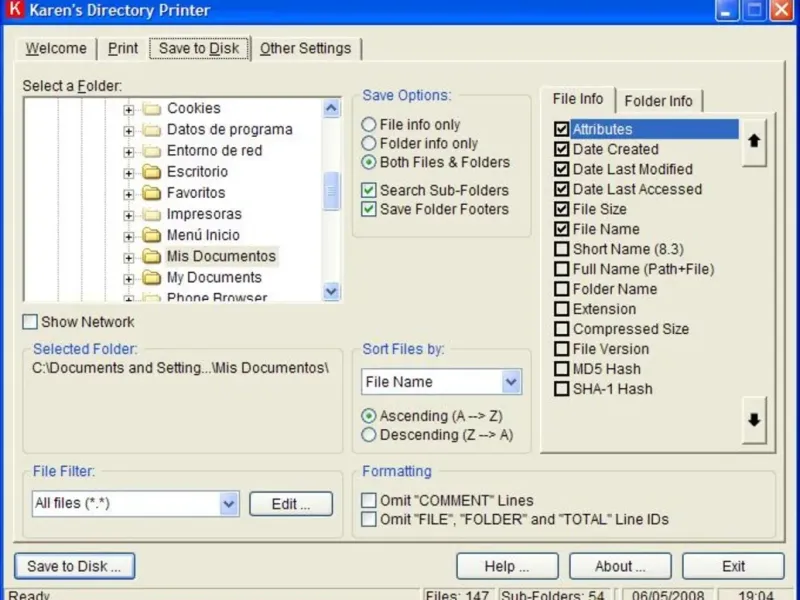Click the Save to Disk ... button

coord(74,566)
